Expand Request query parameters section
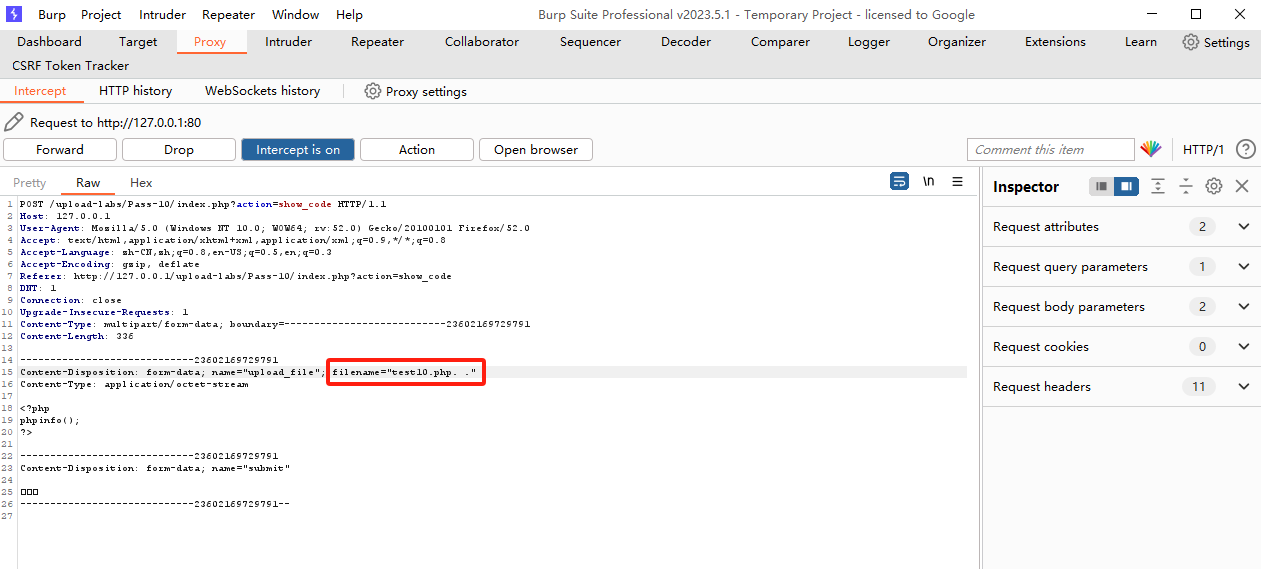This screenshot has width=1261, height=569. [x=1244, y=267]
